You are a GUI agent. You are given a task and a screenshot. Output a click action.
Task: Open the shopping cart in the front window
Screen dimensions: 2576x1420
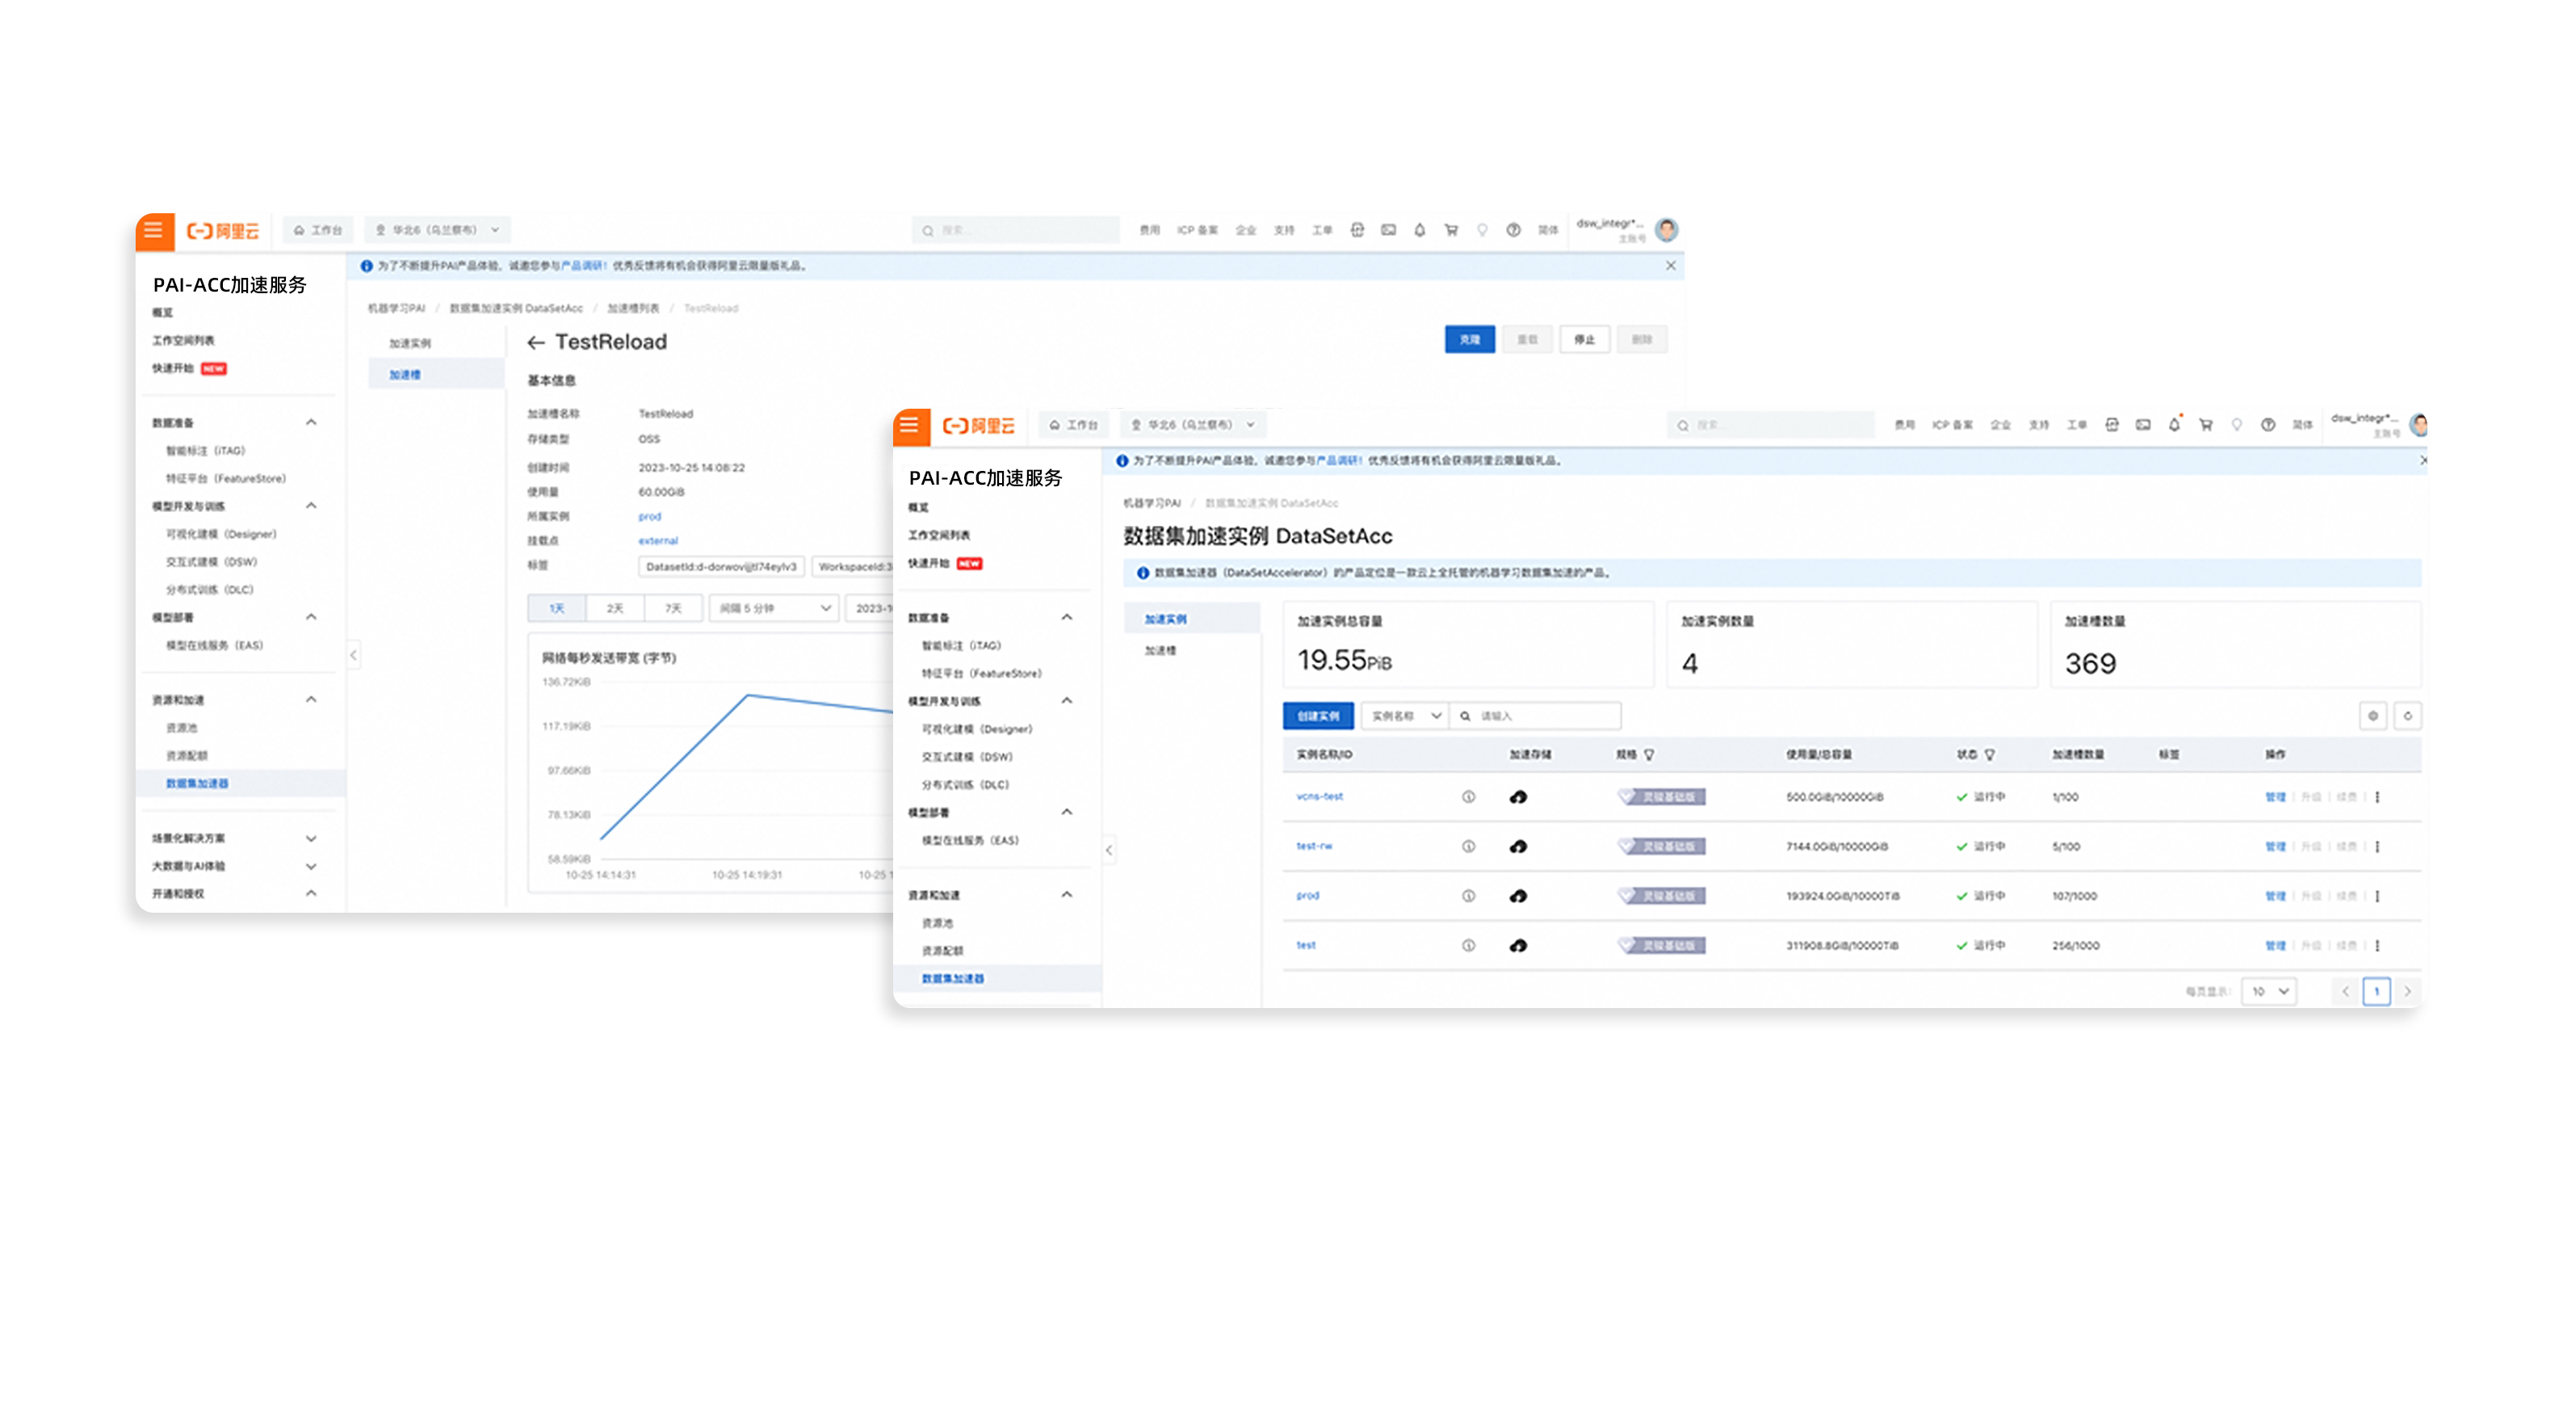click(x=2206, y=425)
